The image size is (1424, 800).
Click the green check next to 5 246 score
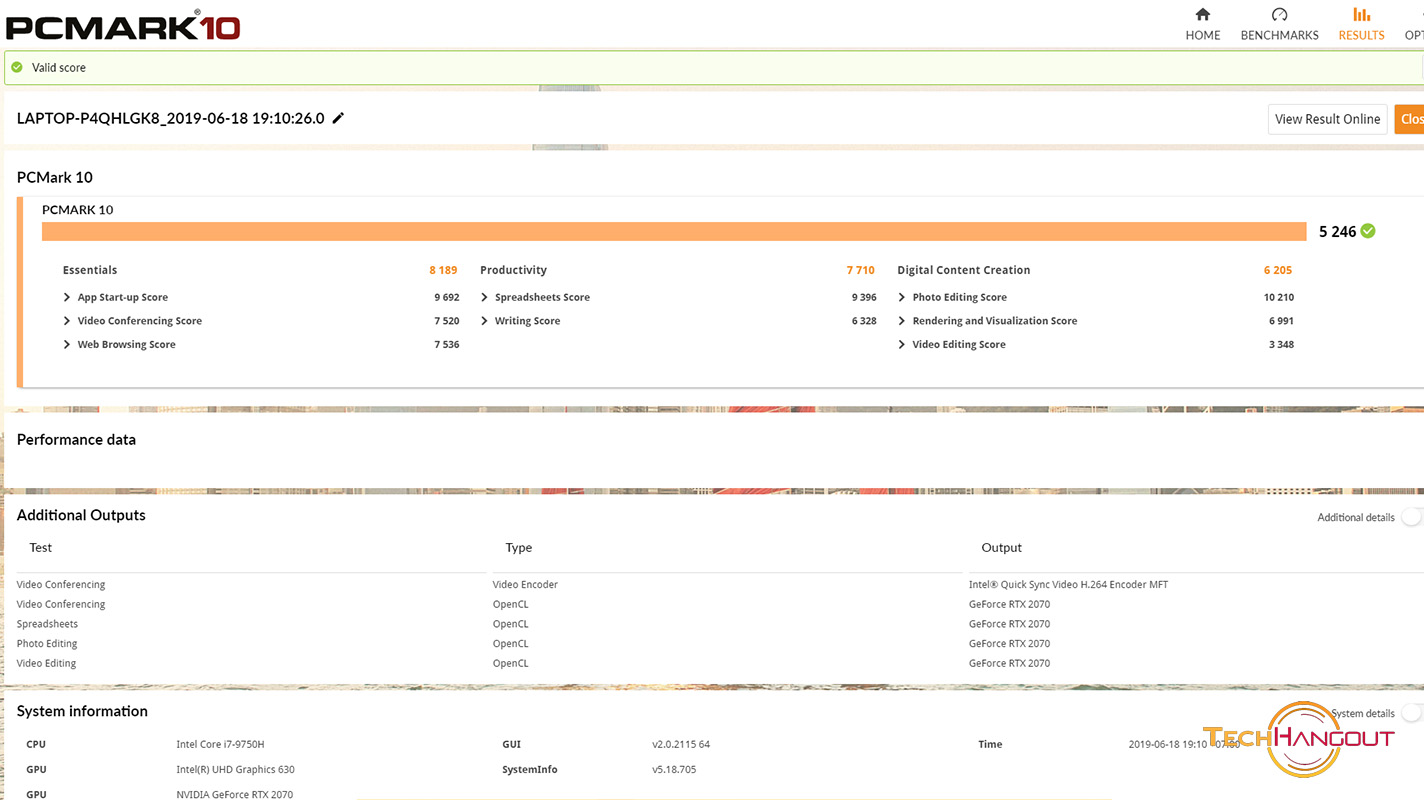point(1368,231)
